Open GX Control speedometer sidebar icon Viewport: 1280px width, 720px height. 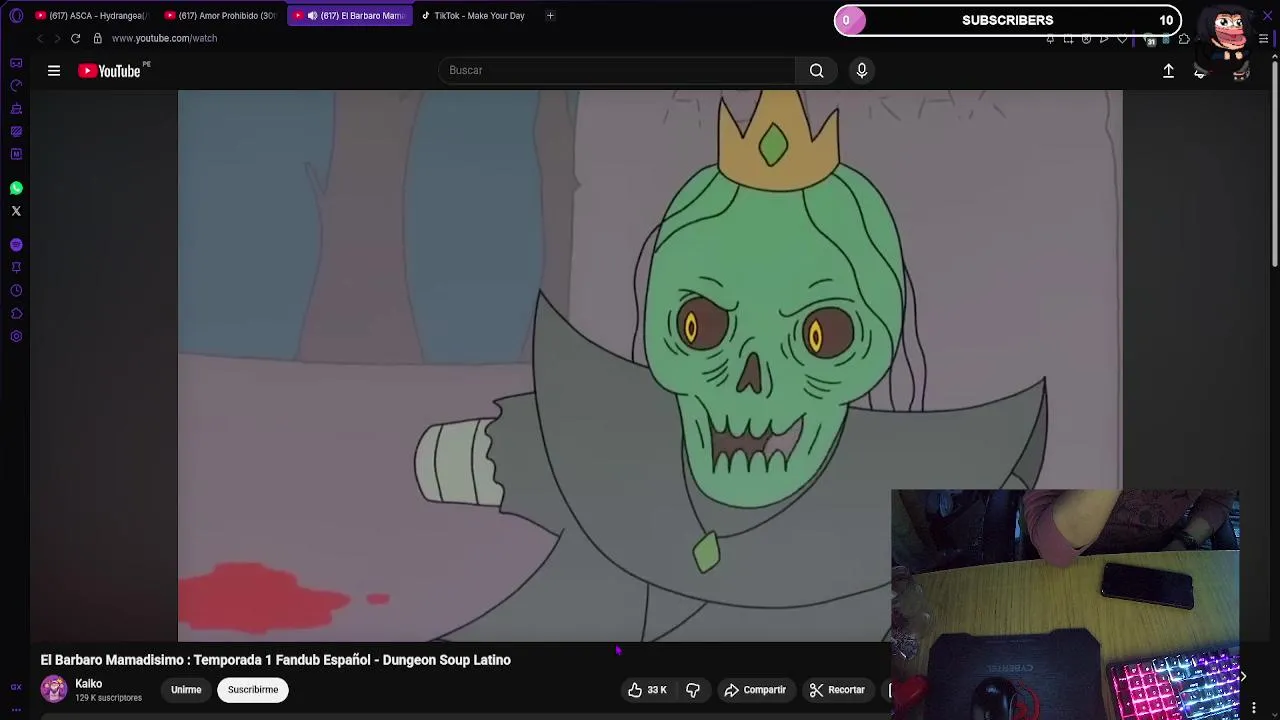[x=16, y=86]
